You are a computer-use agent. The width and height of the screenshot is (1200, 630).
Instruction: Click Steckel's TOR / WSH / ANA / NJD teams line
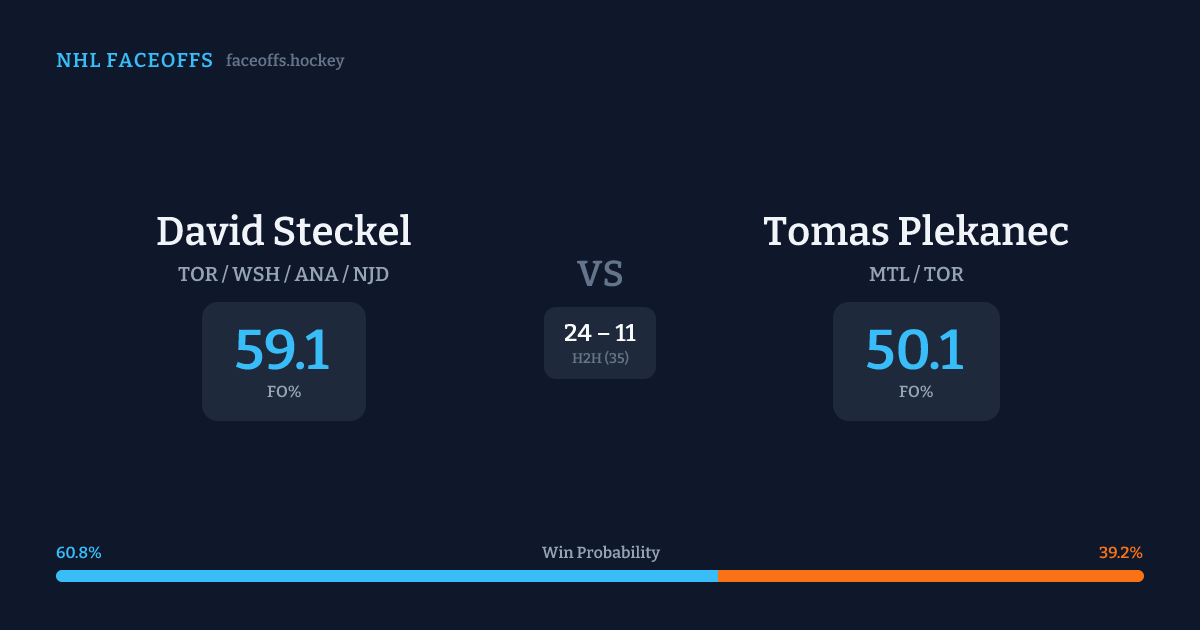(x=283, y=274)
